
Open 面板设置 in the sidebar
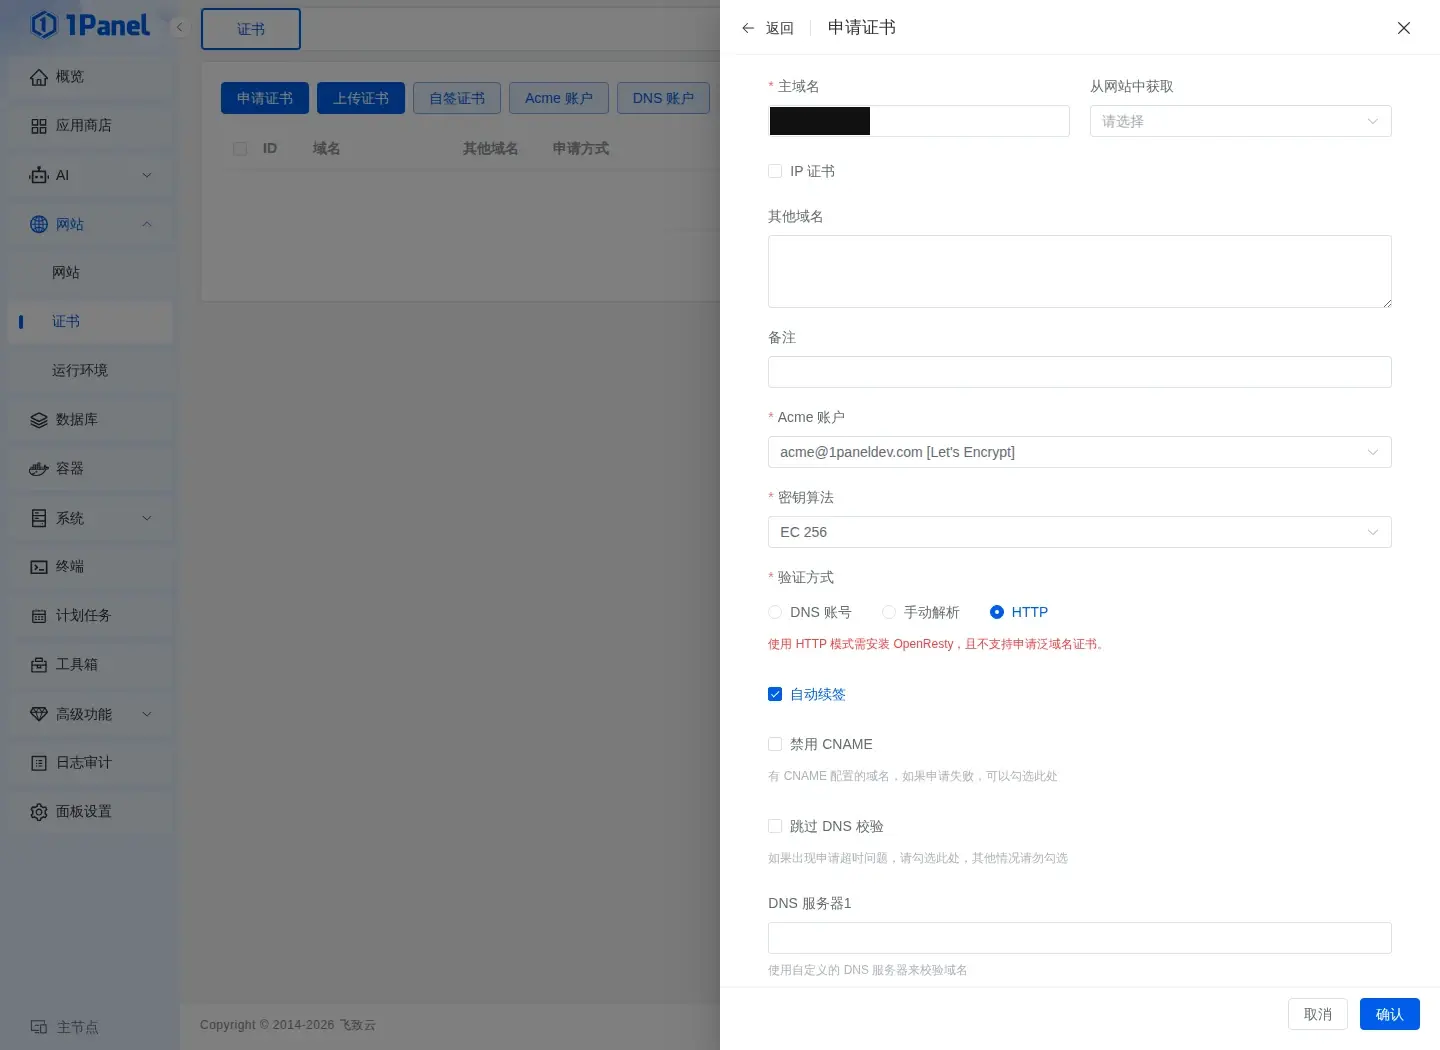(90, 812)
